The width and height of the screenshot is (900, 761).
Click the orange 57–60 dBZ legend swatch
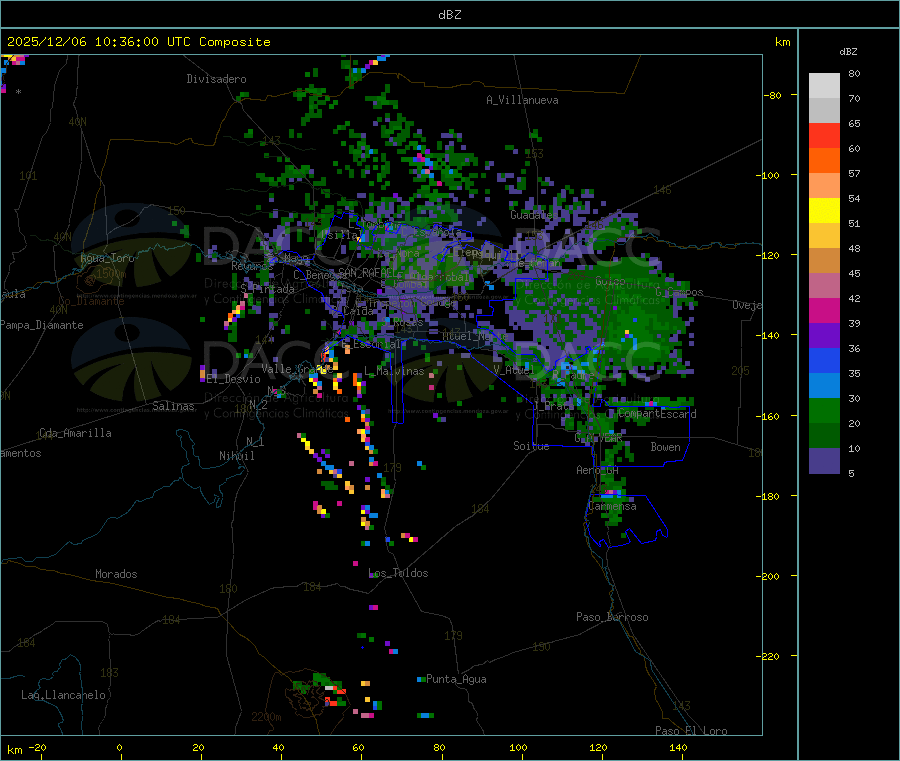pyautogui.click(x=824, y=161)
